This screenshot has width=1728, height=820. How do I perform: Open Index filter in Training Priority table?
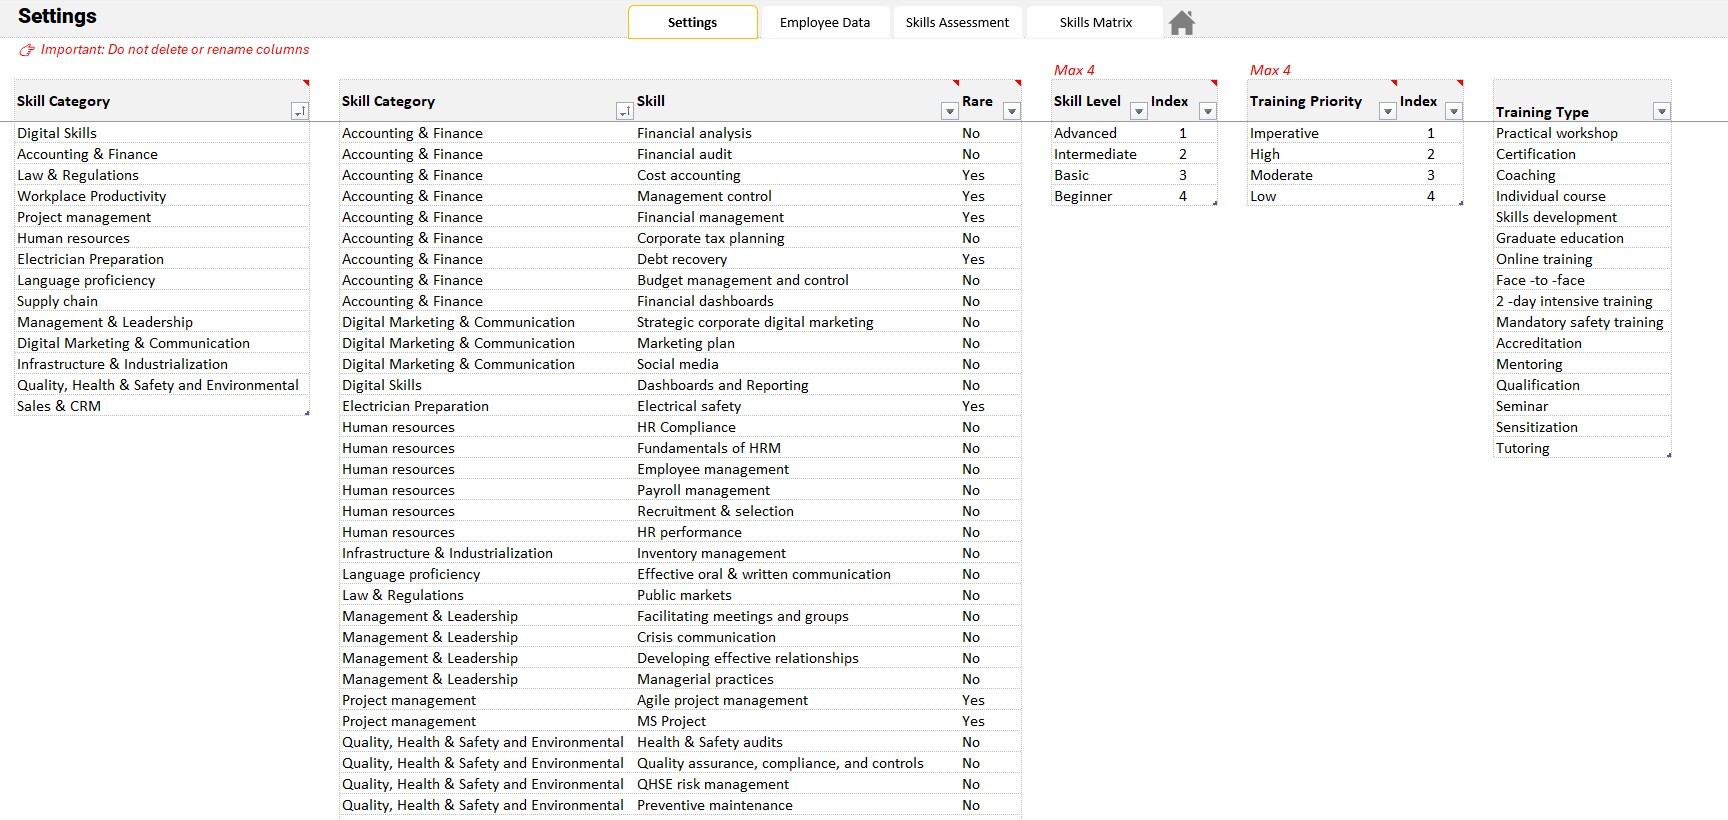pos(1454,111)
